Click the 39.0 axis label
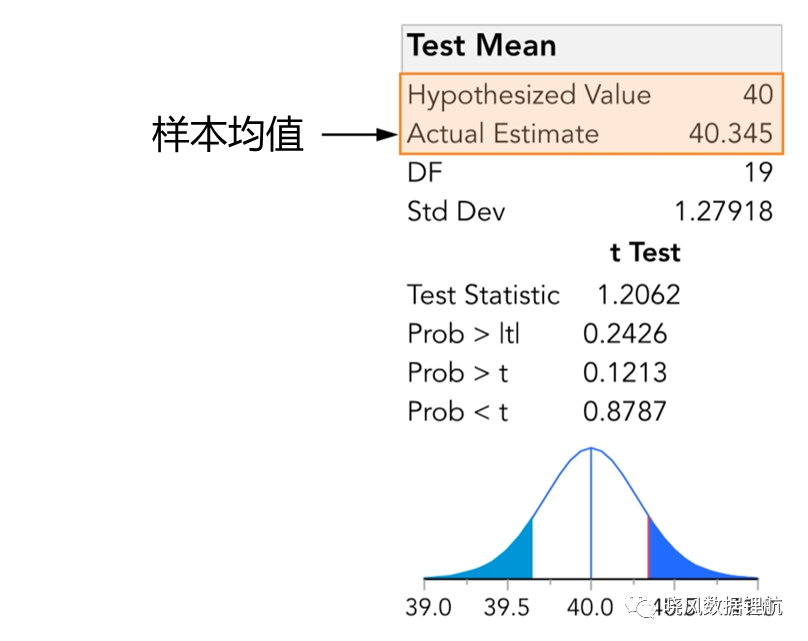Image resolution: width=808 pixels, height=641 pixels. click(428, 608)
